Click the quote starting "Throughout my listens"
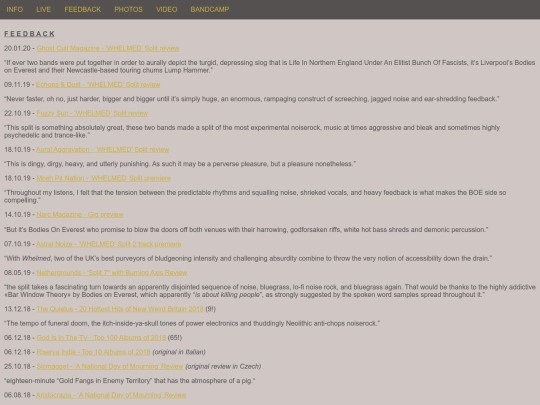Screen dimensions: 540x405 click(255, 196)
